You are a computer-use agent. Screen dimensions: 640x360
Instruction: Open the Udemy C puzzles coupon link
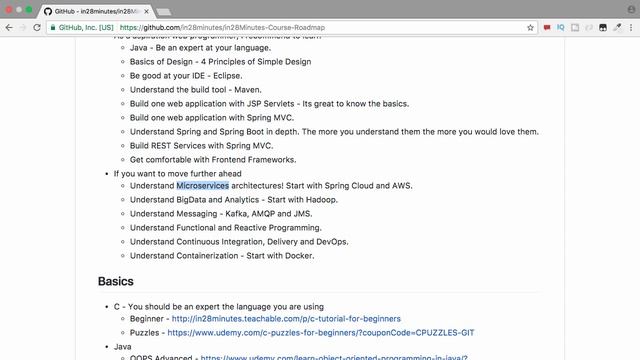pyautogui.click(x=321, y=333)
